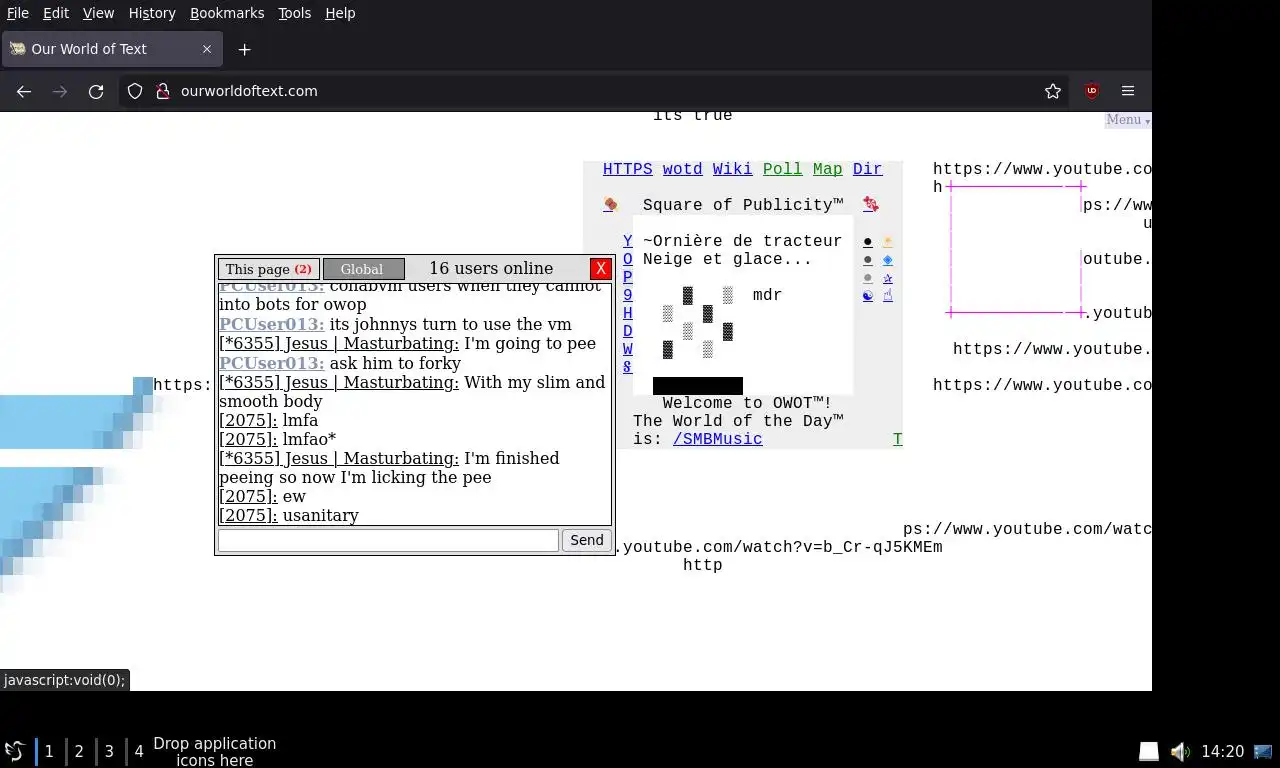Image resolution: width=1280 pixels, height=768 pixels.
Task: Click the white tray icon beside volume
Action: pos(1149,751)
